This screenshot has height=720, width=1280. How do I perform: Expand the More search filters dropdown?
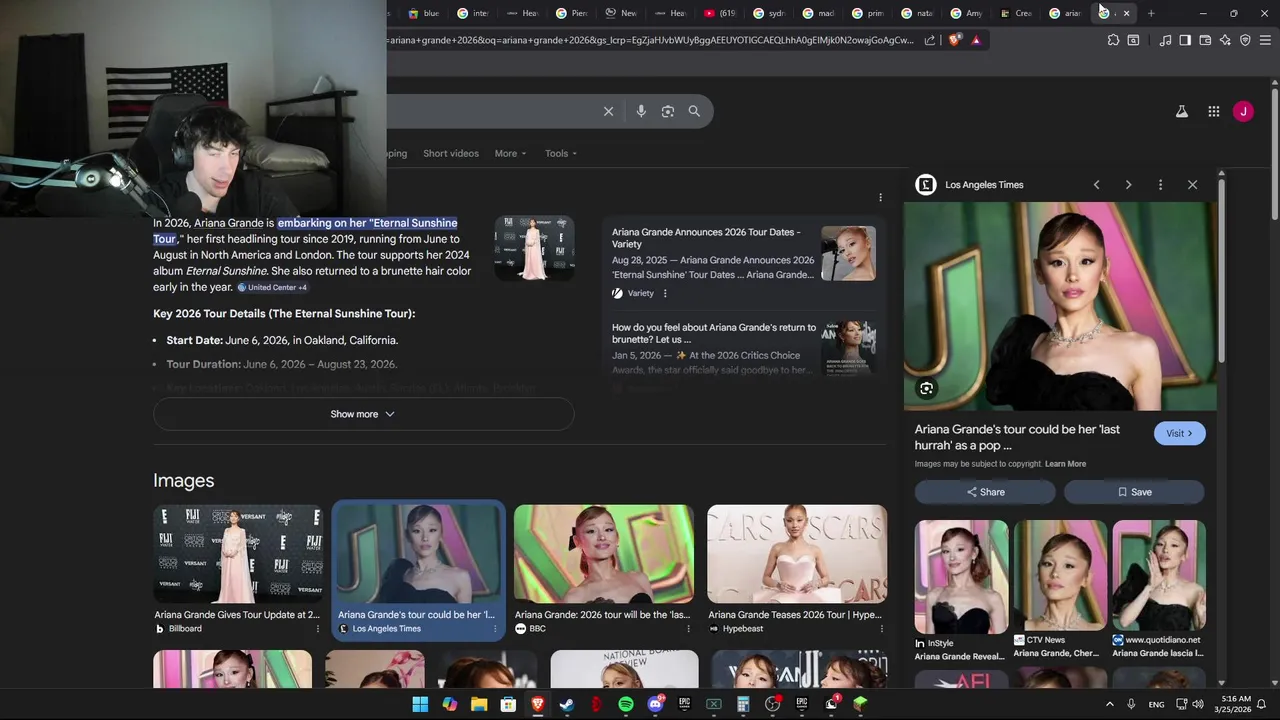(510, 153)
